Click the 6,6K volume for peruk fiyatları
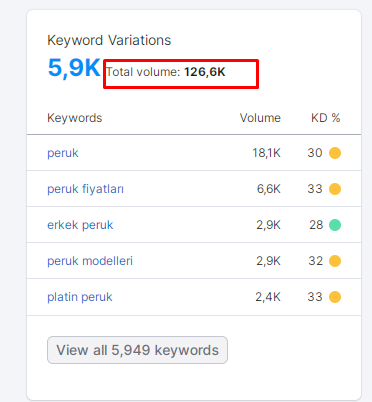This screenshot has width=372, height=402. pos(269,189)
